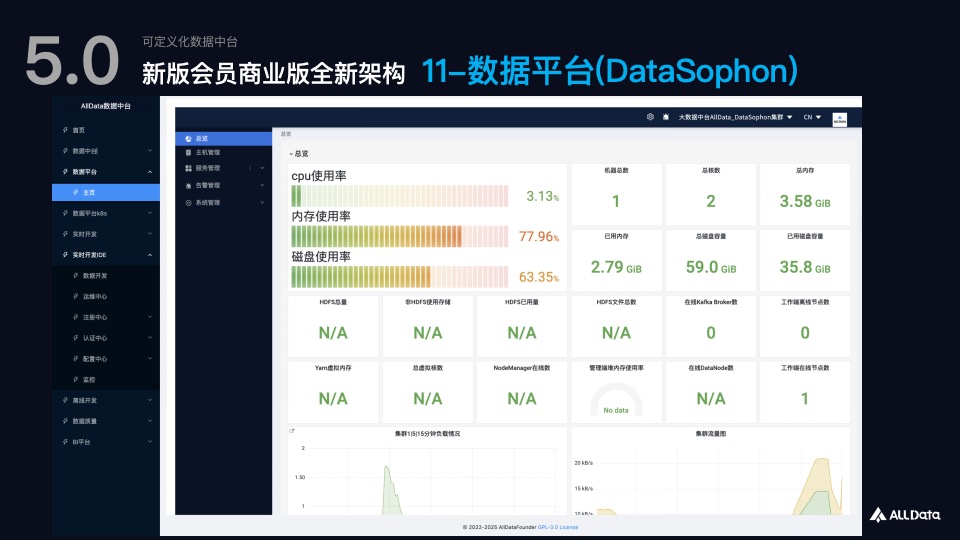Click the 总内存 3.58 GiB card
The height and width of the screenshot is (540, 960).
(805, 195)
